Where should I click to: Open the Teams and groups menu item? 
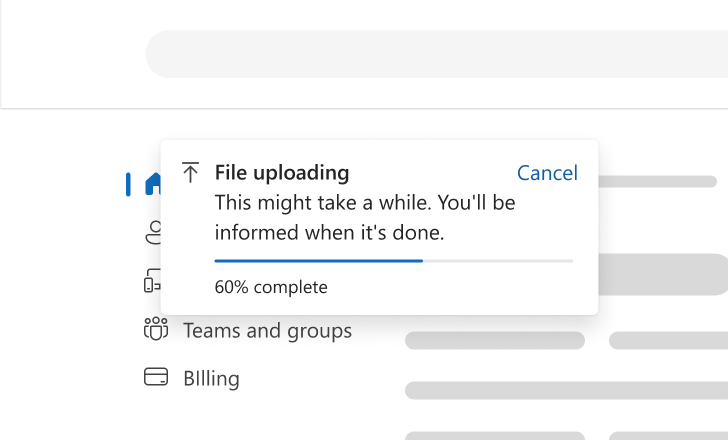[x=267, y=331]
